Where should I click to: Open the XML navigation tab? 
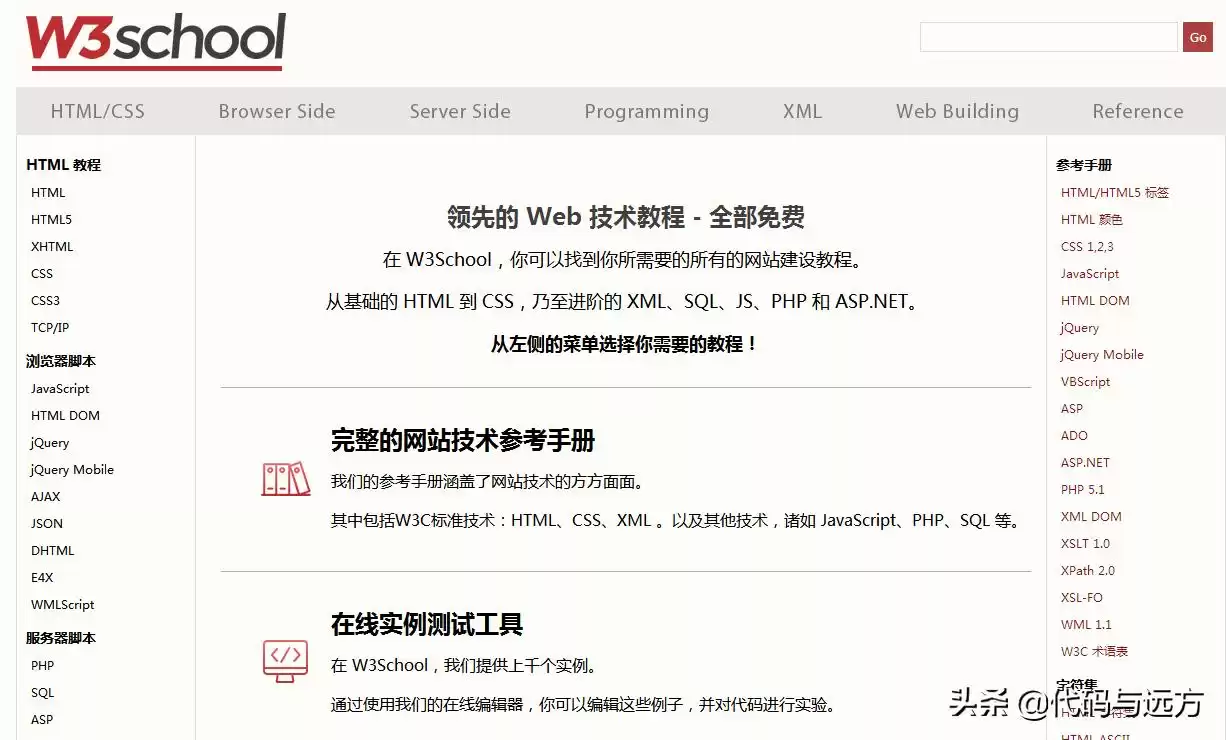802,111
